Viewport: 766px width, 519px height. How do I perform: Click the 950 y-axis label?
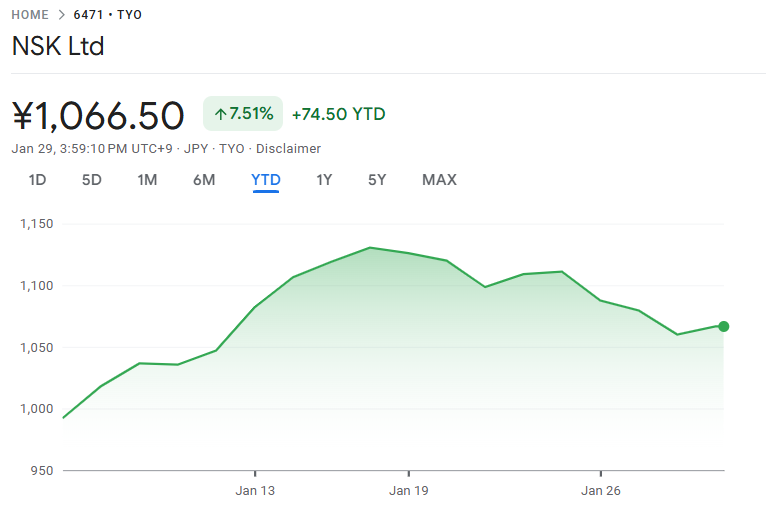42,471
